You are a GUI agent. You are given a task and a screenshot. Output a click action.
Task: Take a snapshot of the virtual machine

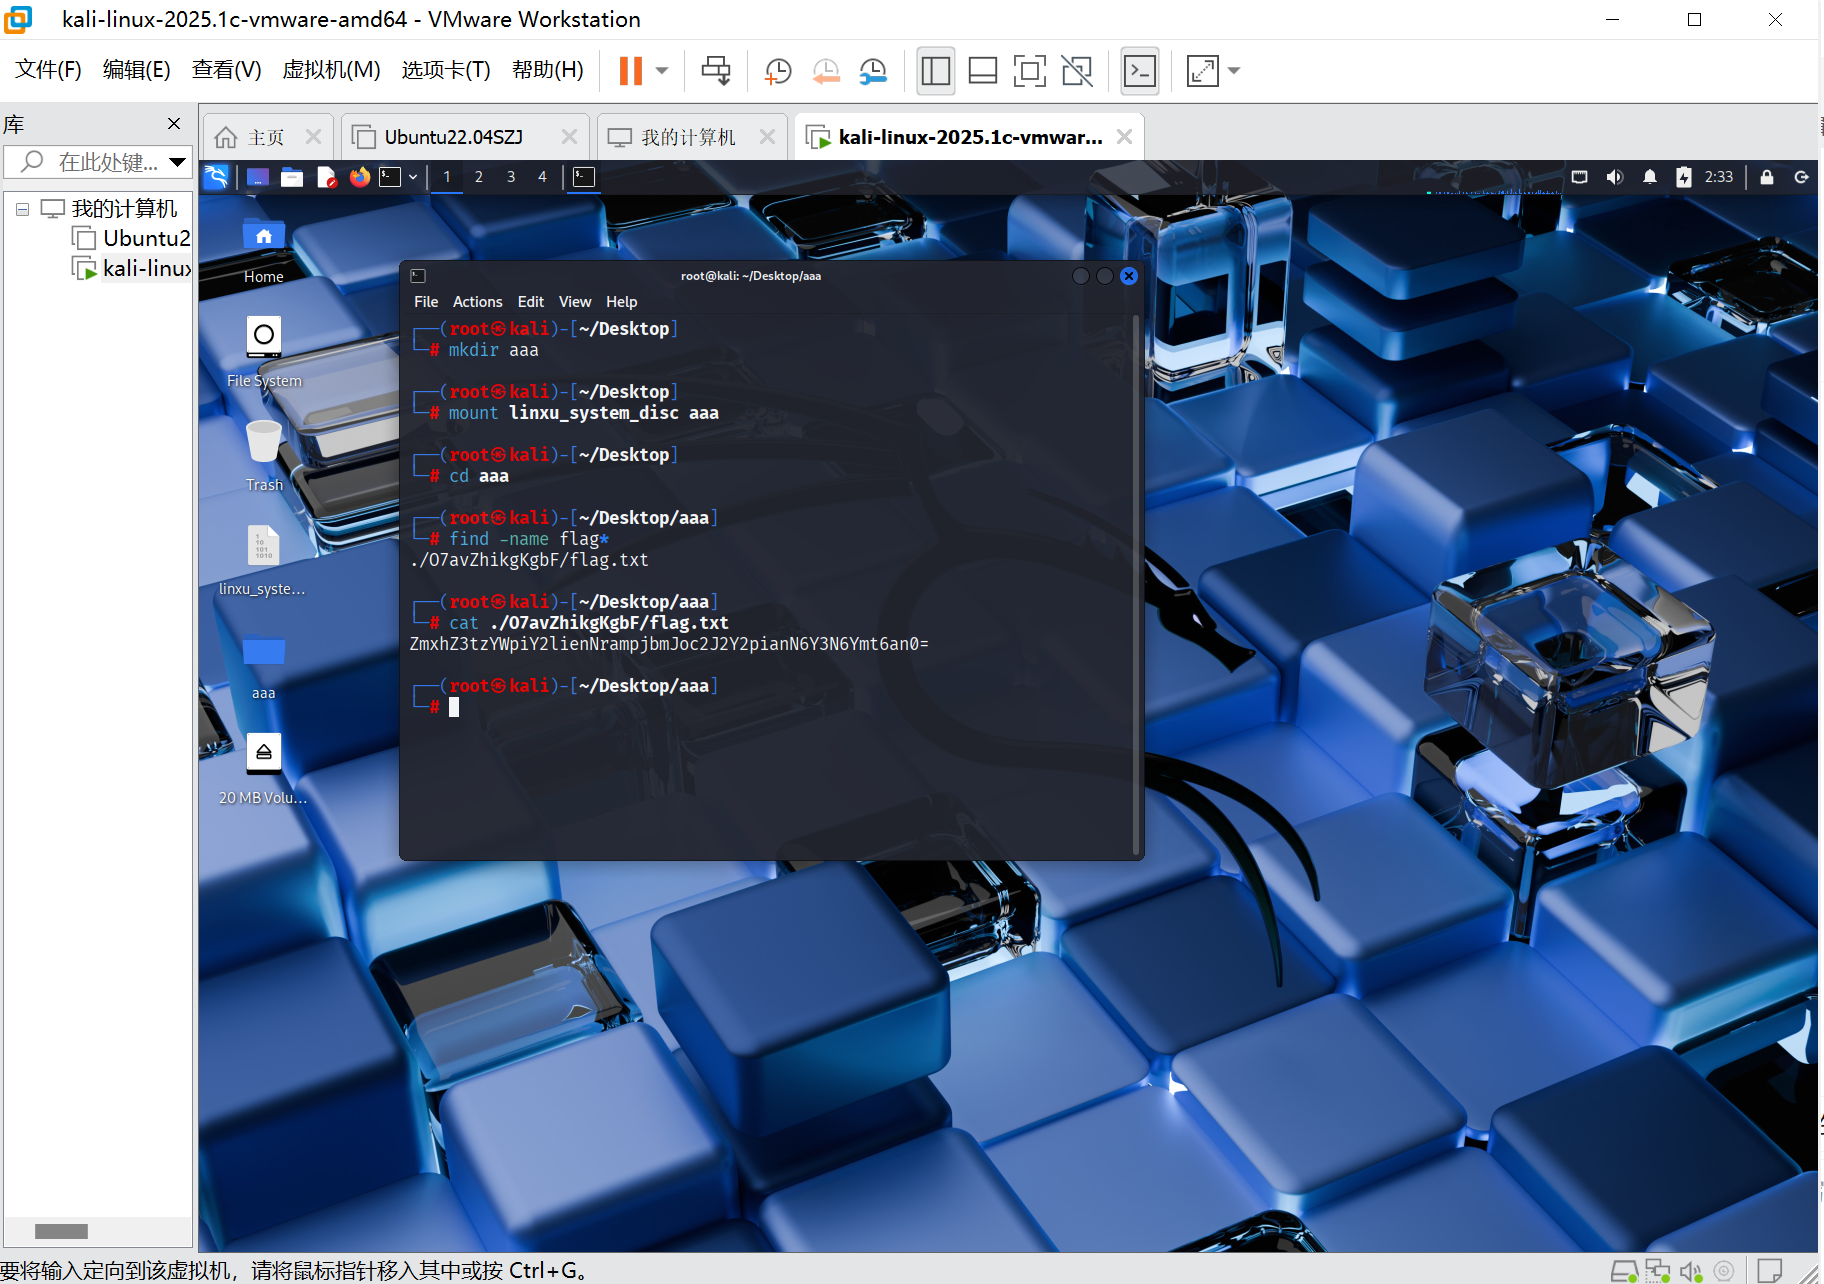pos(778,70)
